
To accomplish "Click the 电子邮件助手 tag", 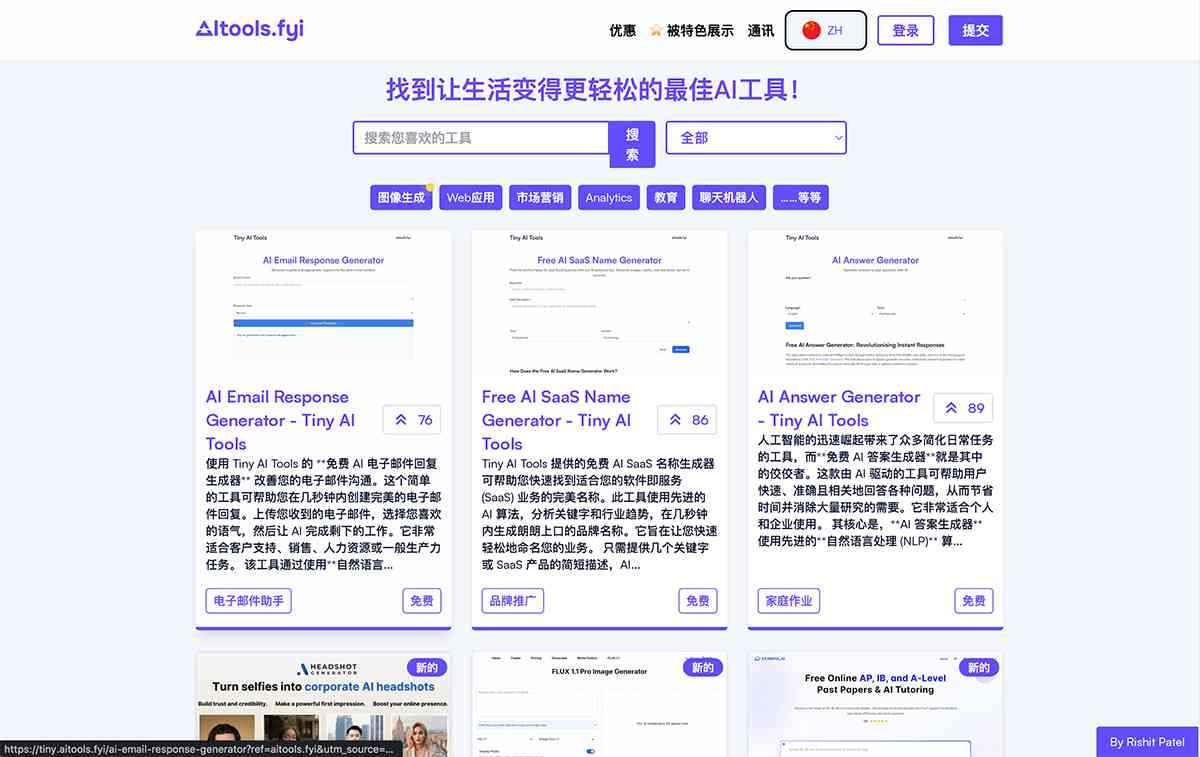I will tap(249, 601).
